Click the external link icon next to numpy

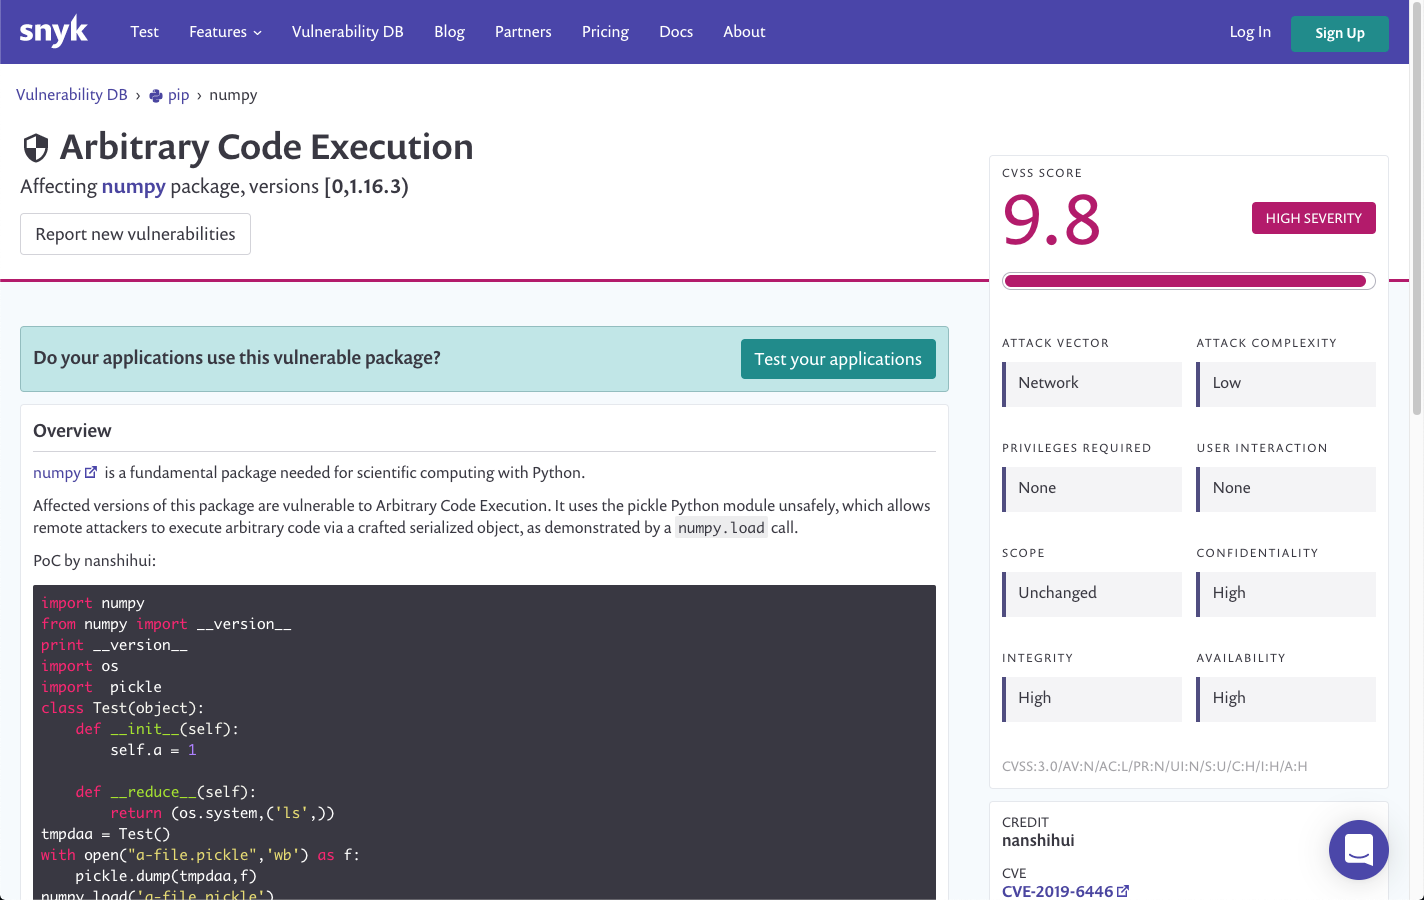tap(91, 472)
